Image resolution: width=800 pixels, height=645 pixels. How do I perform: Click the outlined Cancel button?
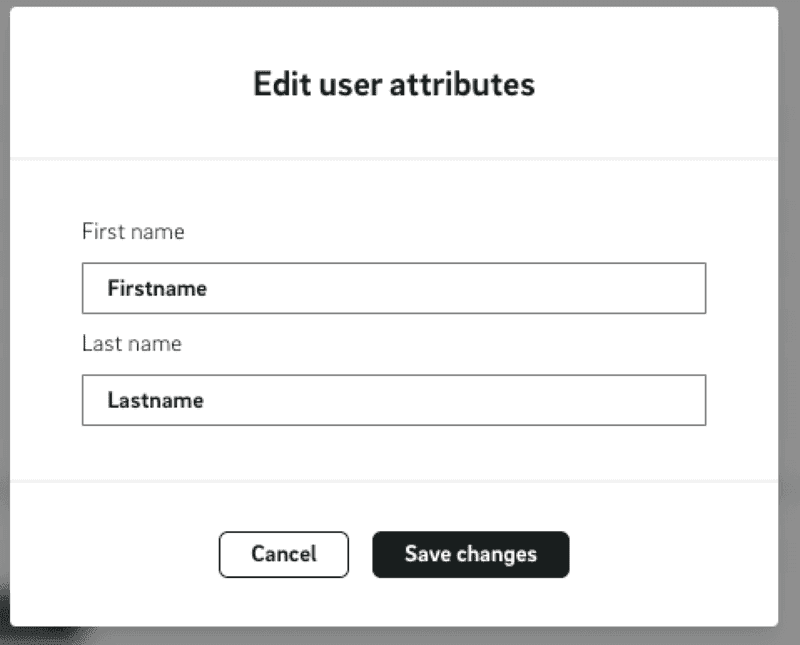283,554
